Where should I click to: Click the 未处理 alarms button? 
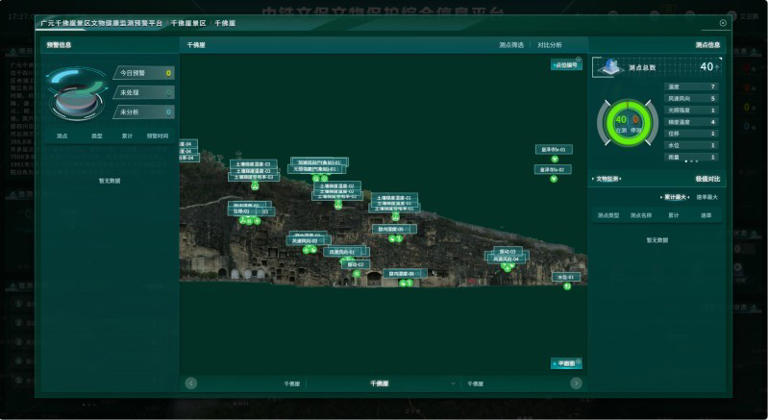(x=141, y=92)
